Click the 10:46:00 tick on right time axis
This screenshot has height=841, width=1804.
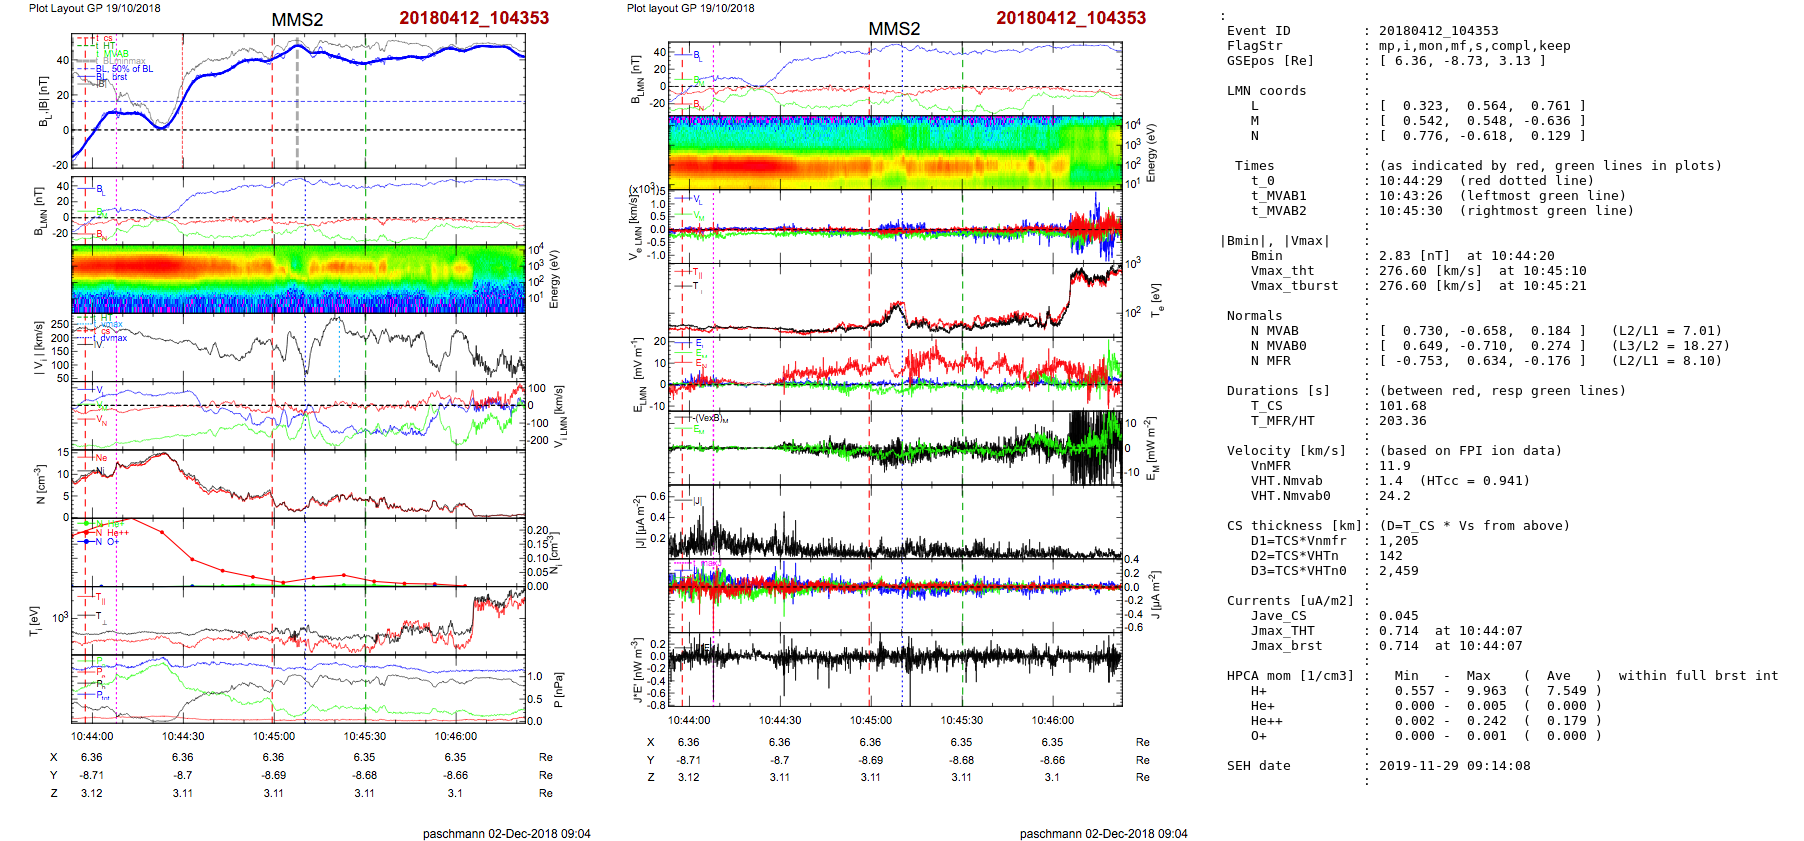(1052, 720)
